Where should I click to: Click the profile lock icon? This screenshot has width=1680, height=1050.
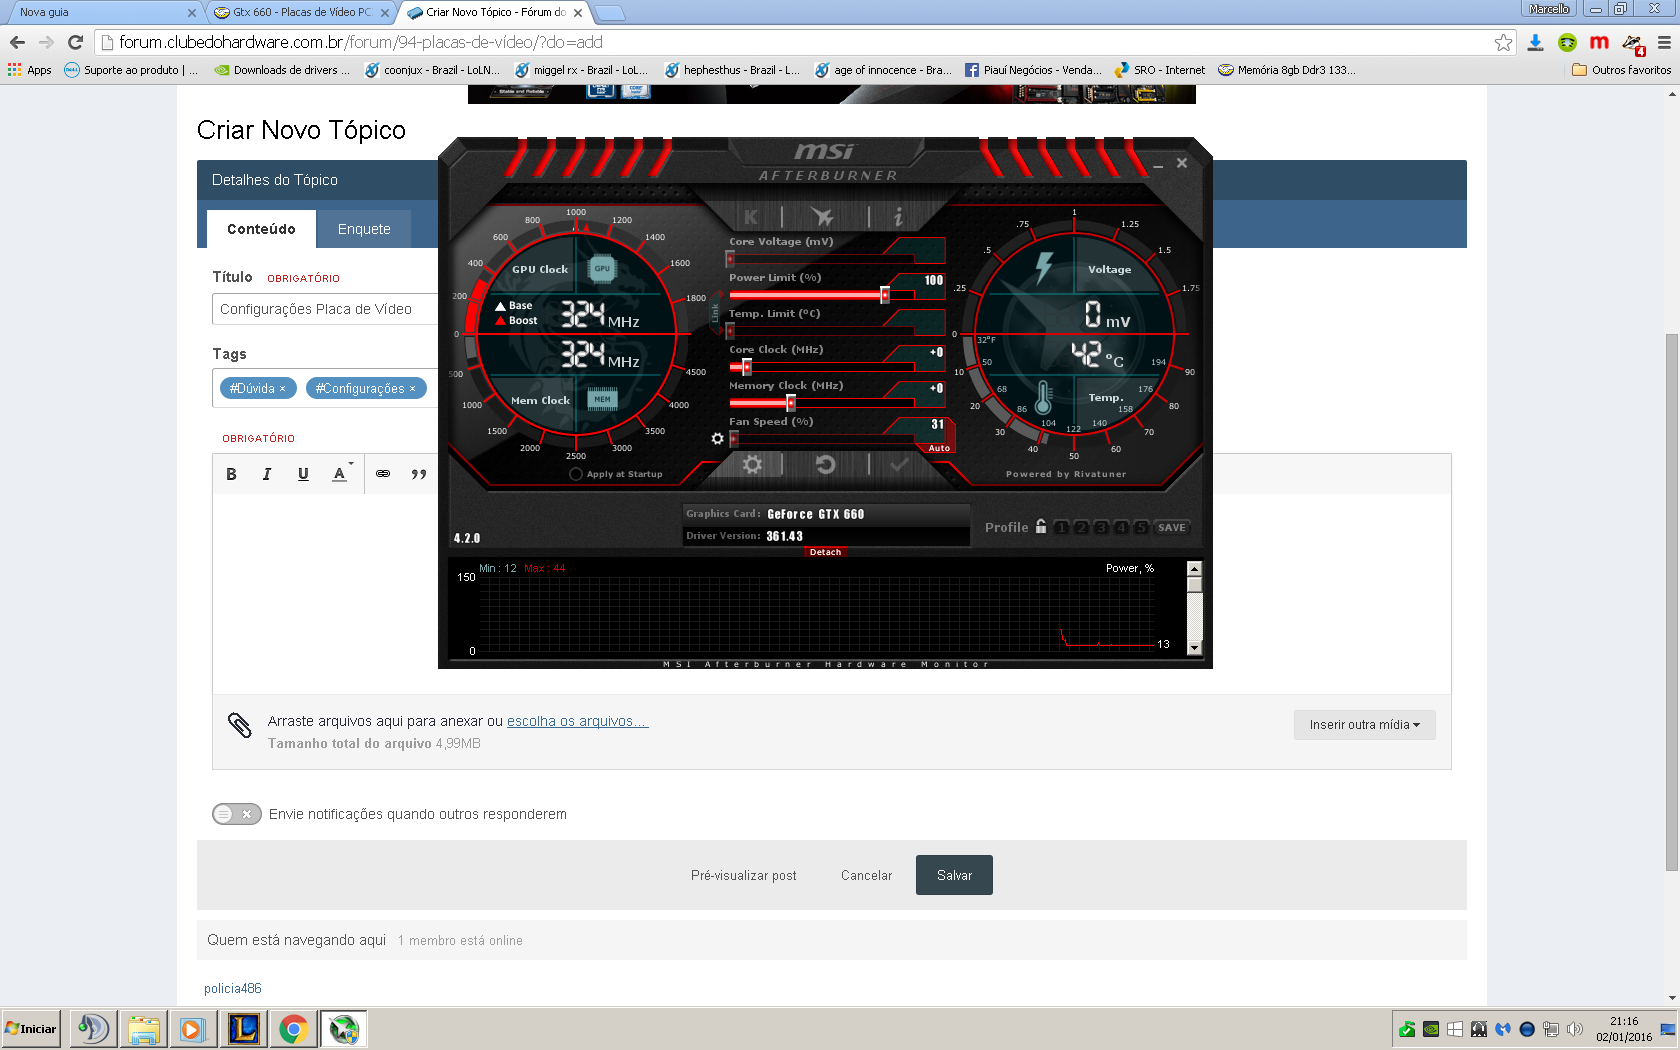tap(1041, 526)
